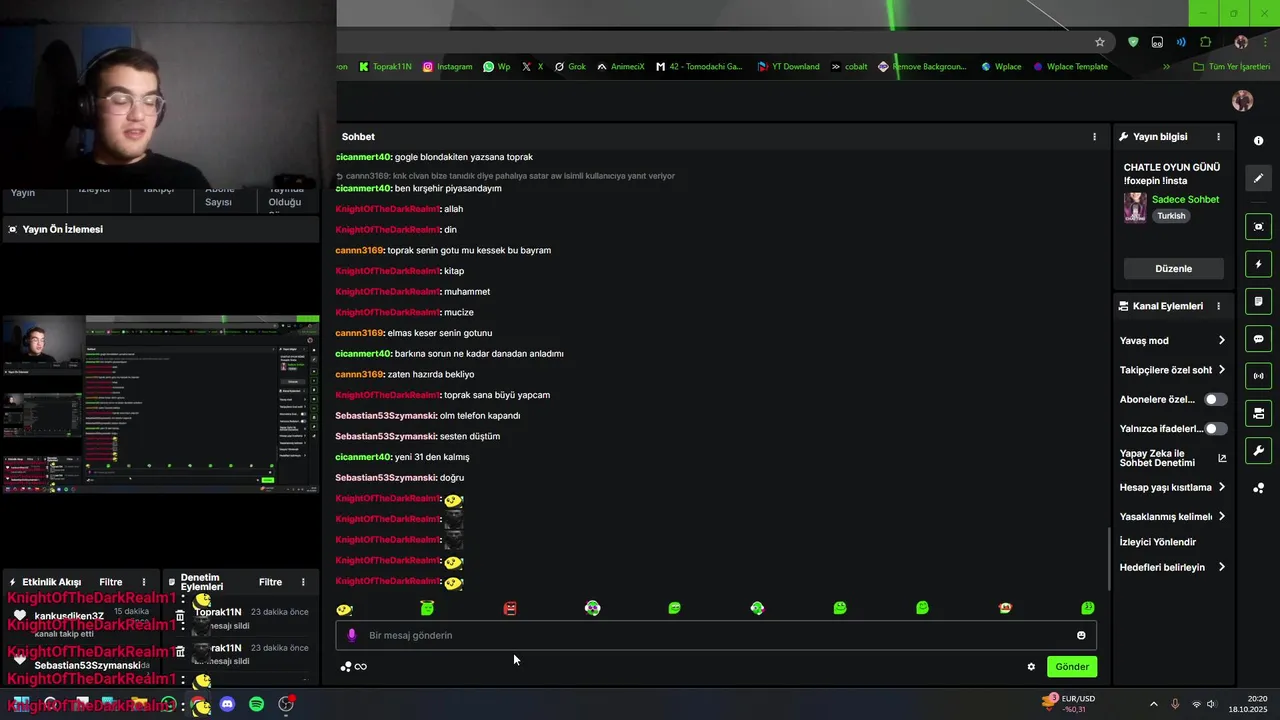Open Instagram bookmark
This screenshot has height=720, width=1280.
tap(447, 67)
